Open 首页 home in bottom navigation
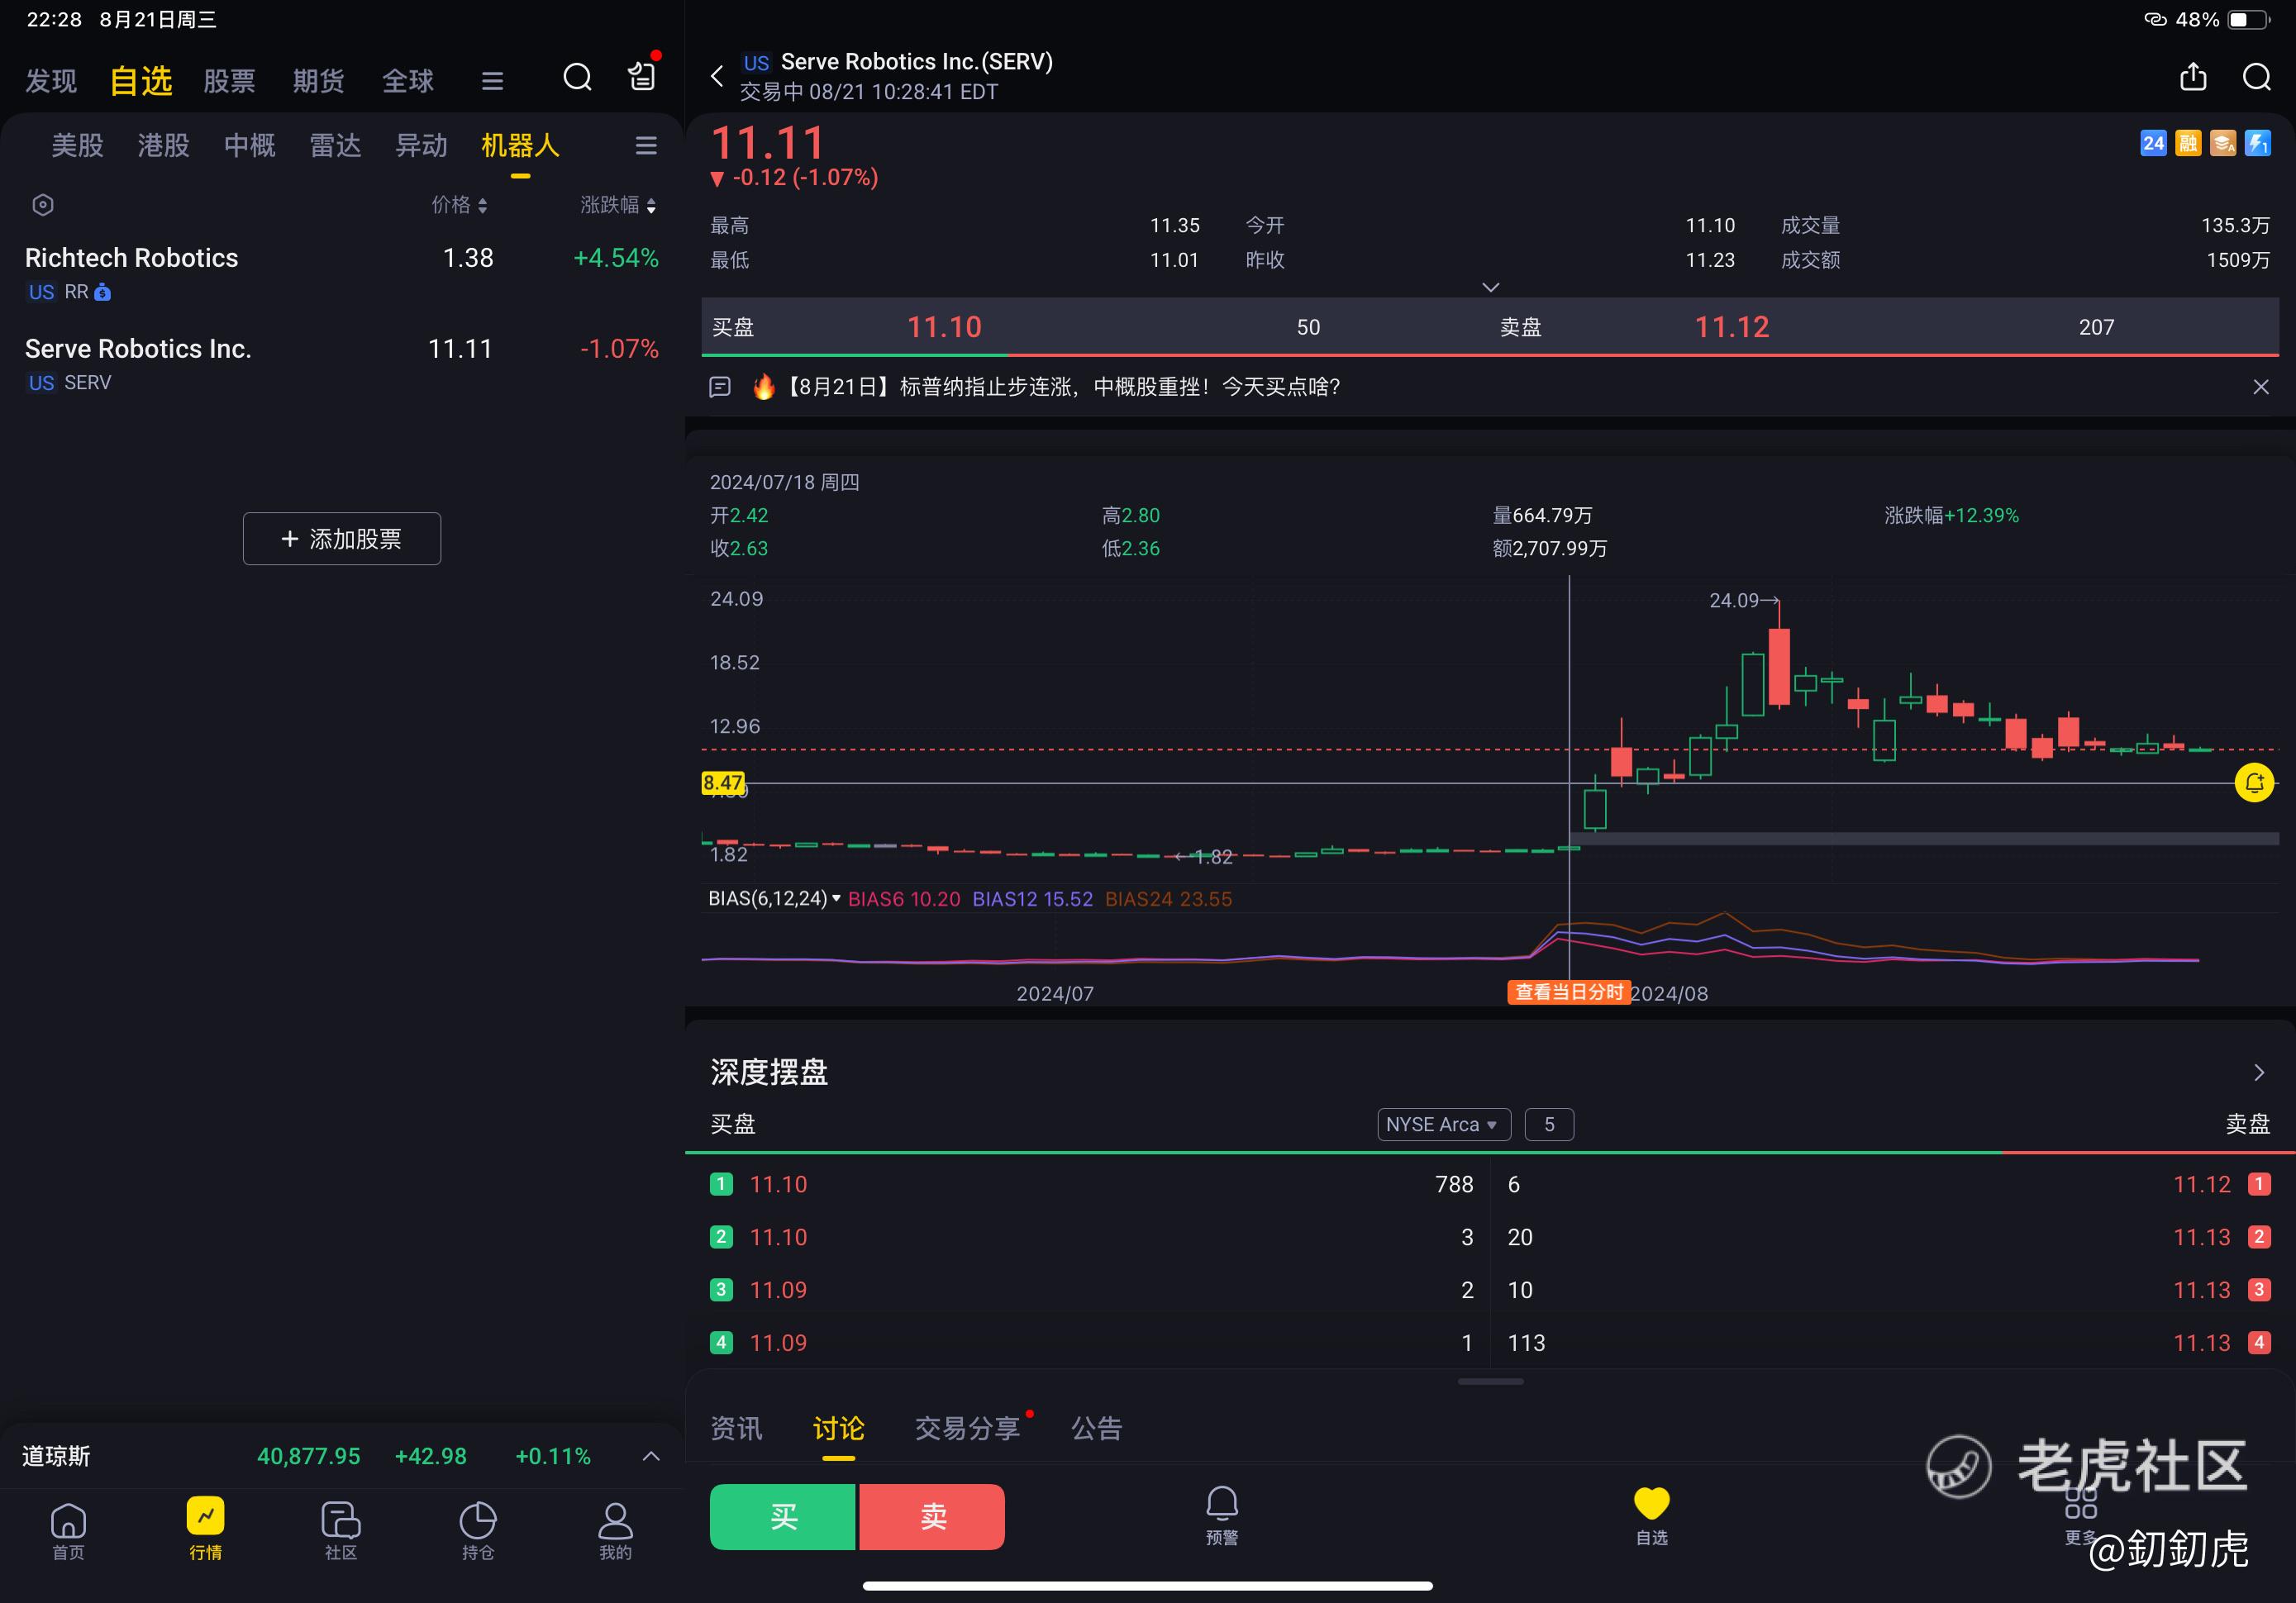This screenshot has width=2296, height=1603. 68,1531
